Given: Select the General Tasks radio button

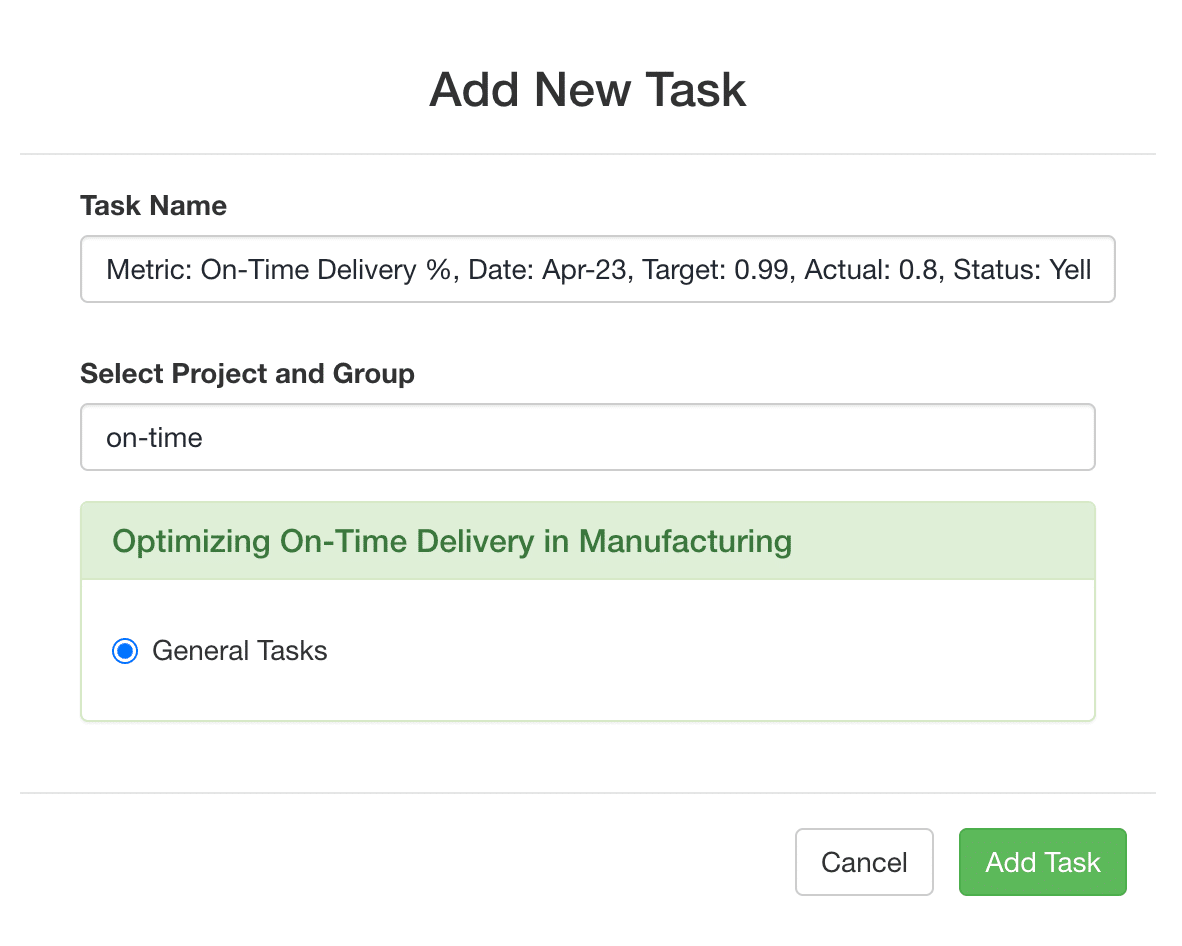Looking at the screenshot, I should coord(125,651).
